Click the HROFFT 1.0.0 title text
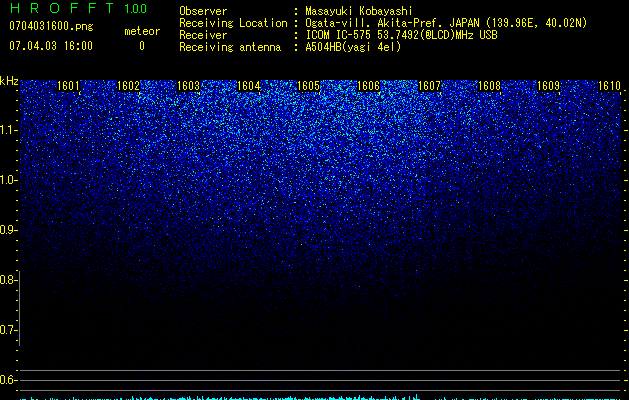The width and height of the screenshot is (629, 400). point(78,8)
